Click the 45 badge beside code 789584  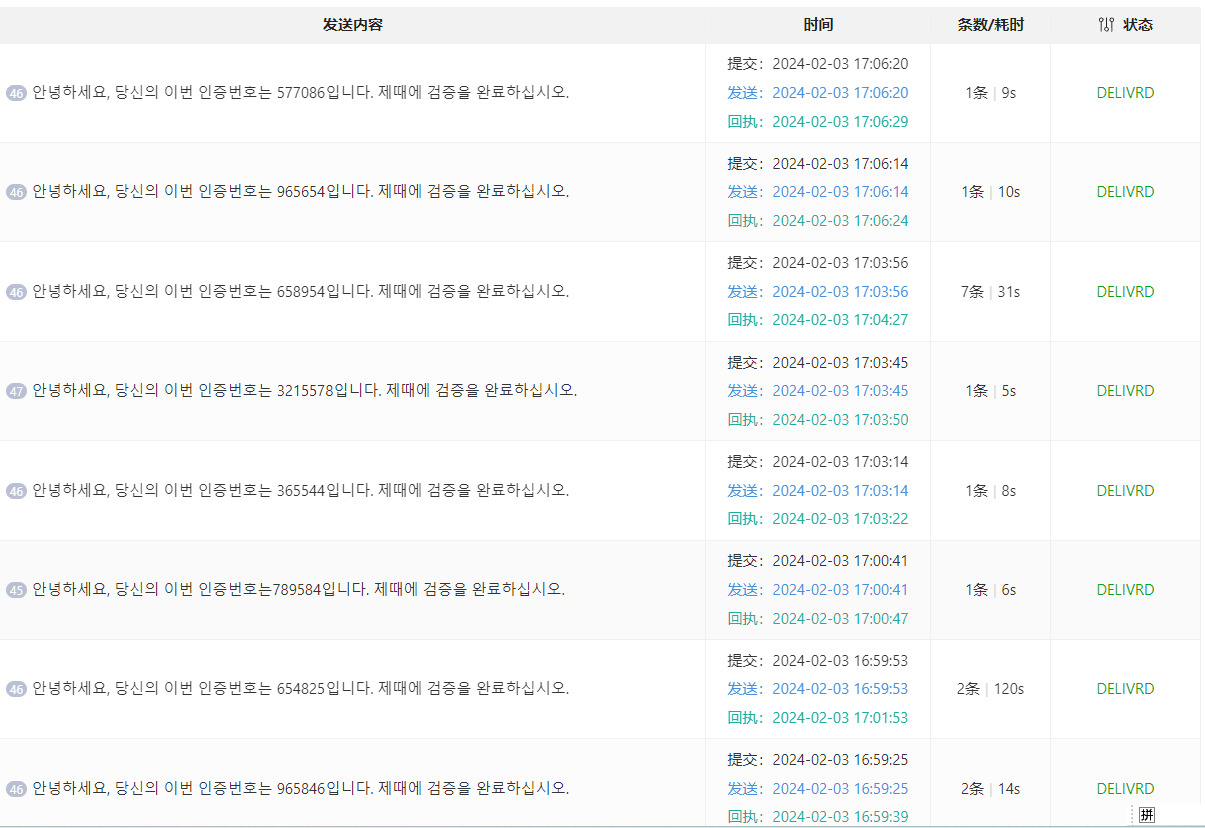16,590
